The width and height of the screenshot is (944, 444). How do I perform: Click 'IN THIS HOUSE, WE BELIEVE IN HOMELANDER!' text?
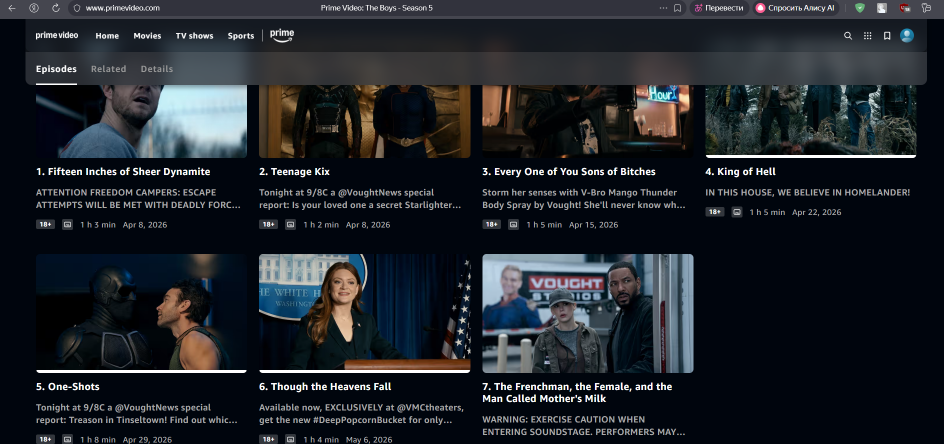[808, 193]
